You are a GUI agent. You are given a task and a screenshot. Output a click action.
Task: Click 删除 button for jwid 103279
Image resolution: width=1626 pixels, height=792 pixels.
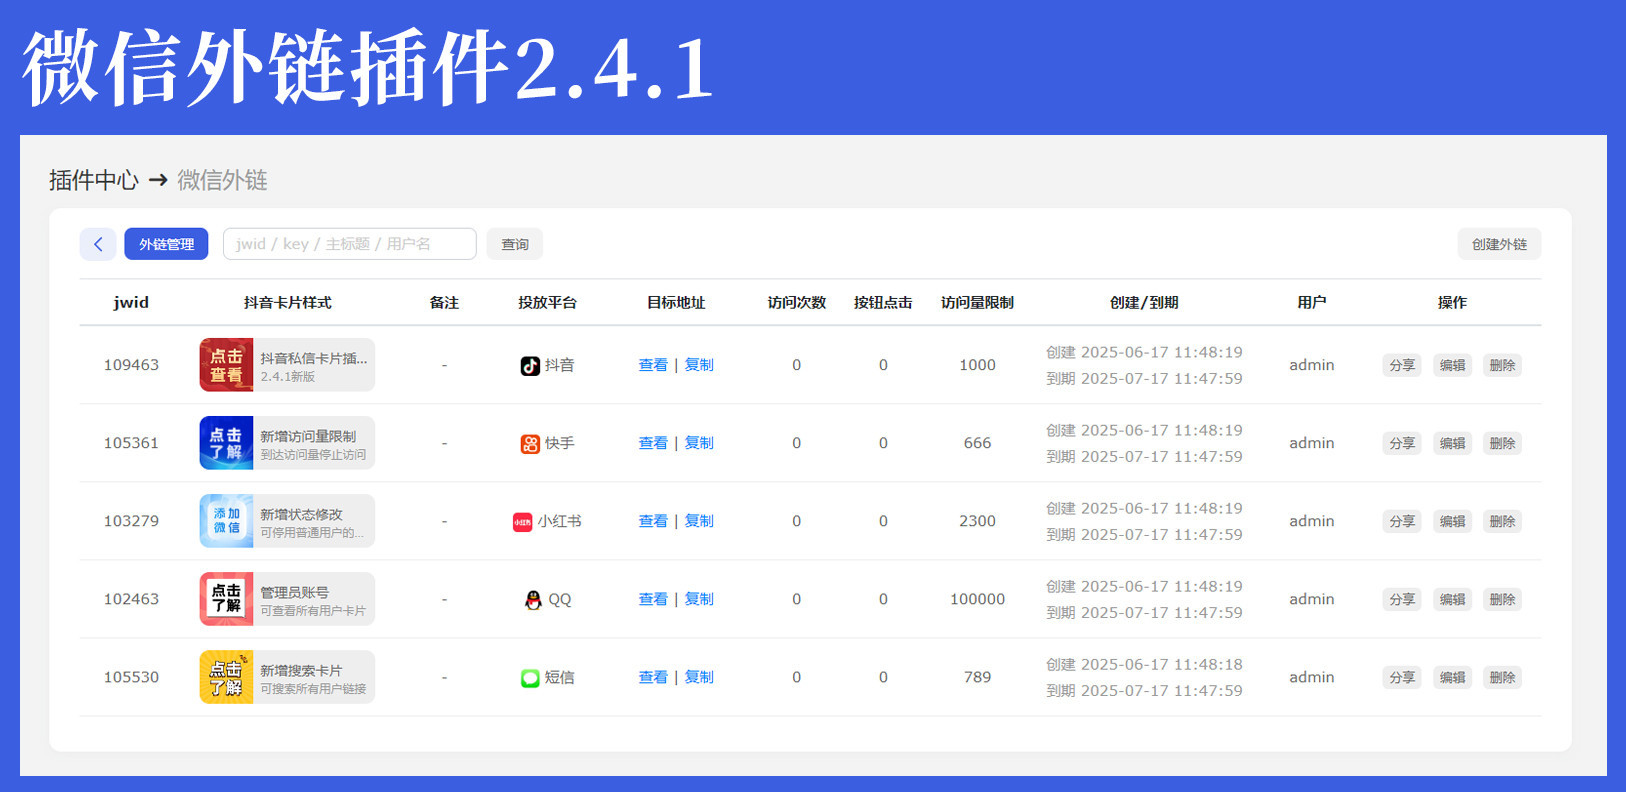point(1502,521)
